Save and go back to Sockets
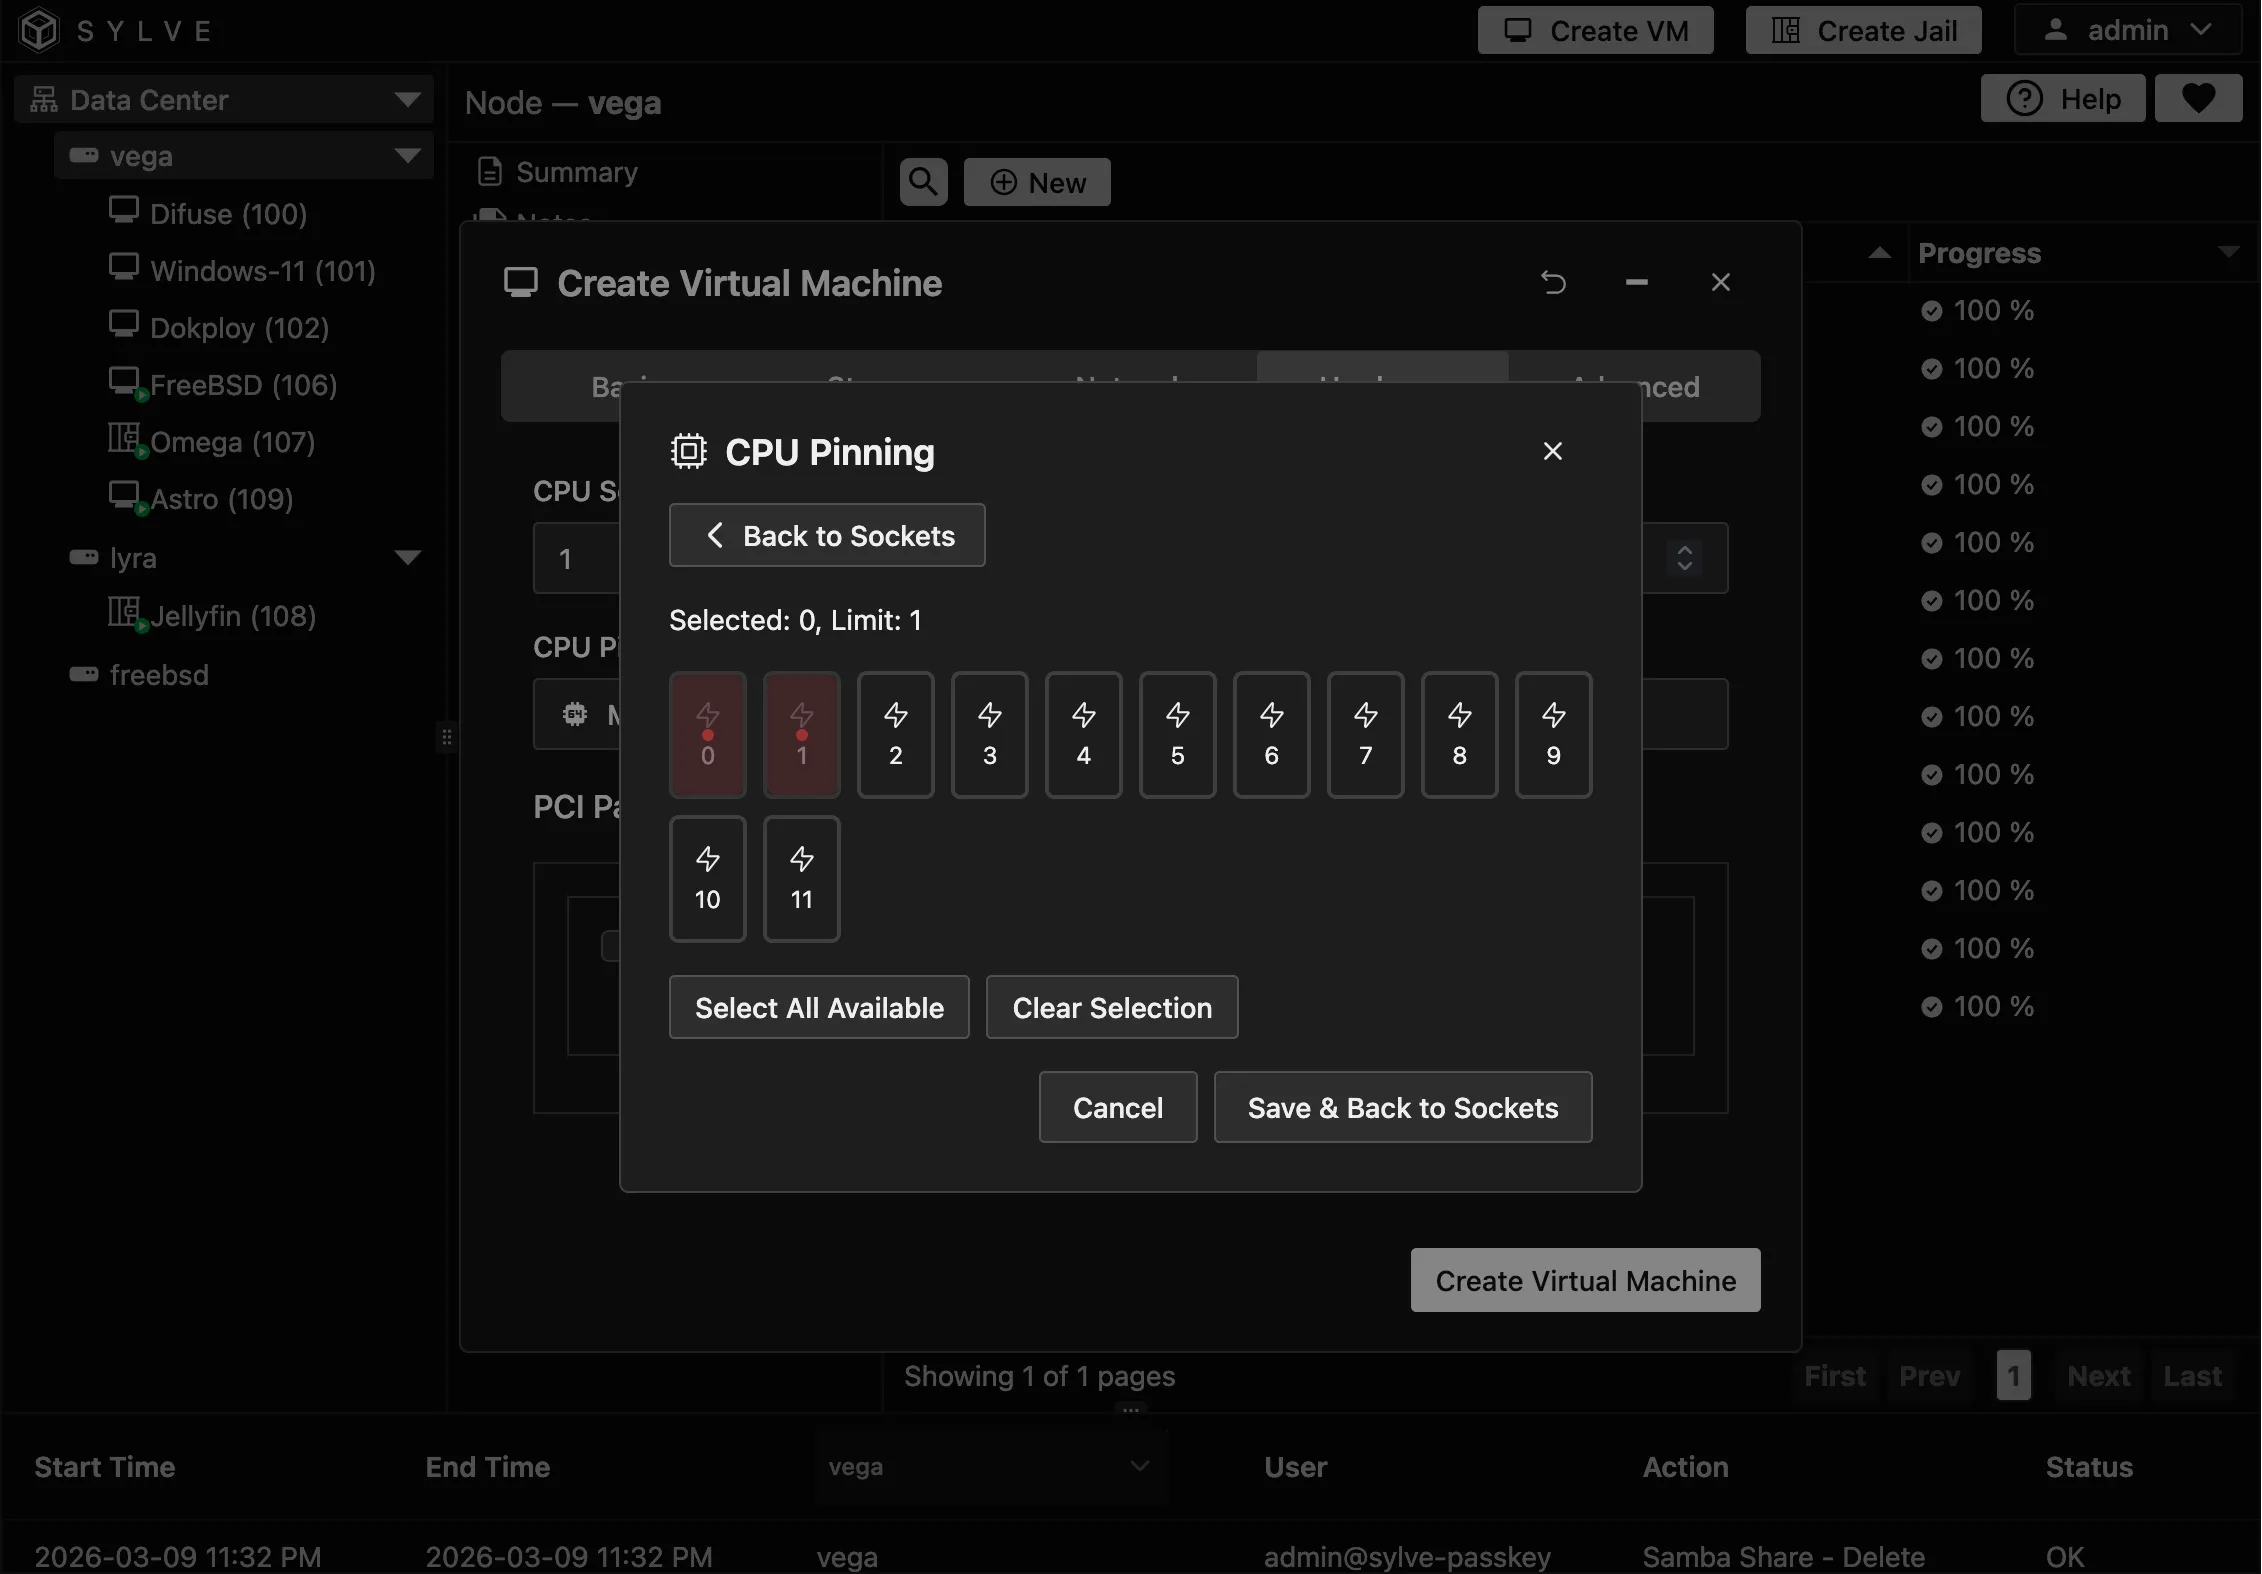The image size is (2262, 1574). (1402, 1107)
